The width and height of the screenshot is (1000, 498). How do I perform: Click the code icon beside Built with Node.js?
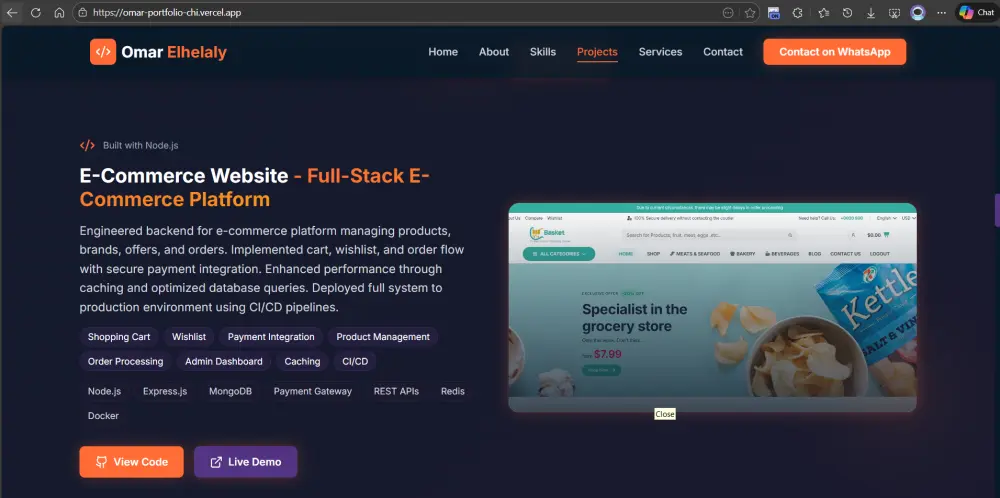pos(87,145)
